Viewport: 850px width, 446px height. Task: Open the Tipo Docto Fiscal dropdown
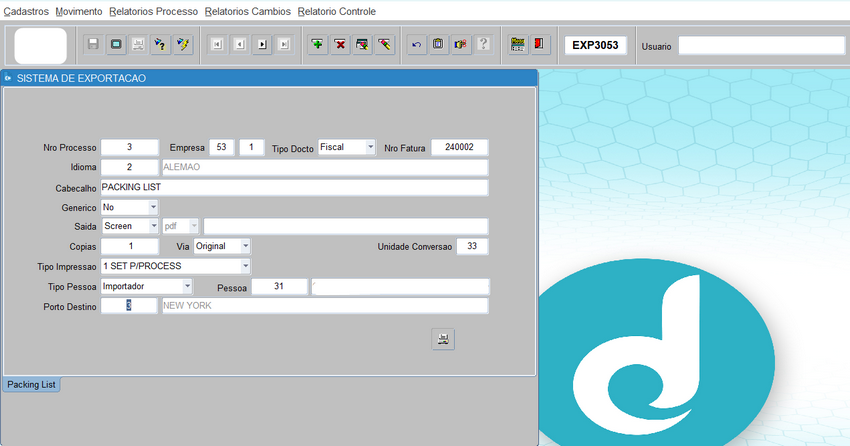(x=370, y=147)
